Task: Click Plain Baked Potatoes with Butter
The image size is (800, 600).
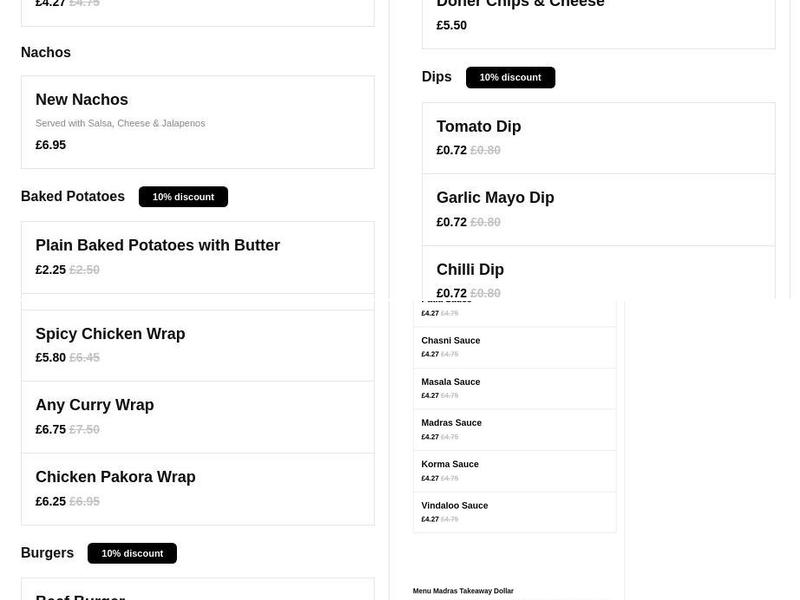Action: click(197, 256)
